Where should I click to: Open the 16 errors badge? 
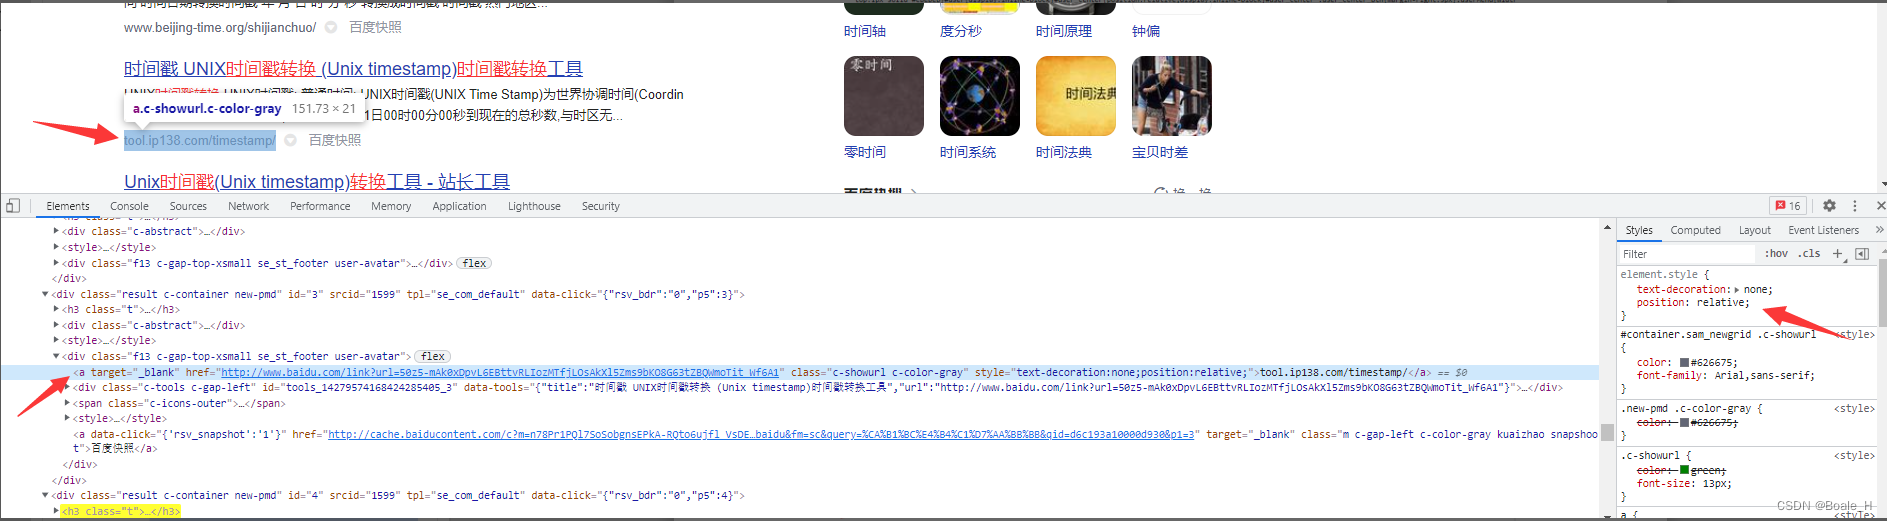(x=1788, y=206)
